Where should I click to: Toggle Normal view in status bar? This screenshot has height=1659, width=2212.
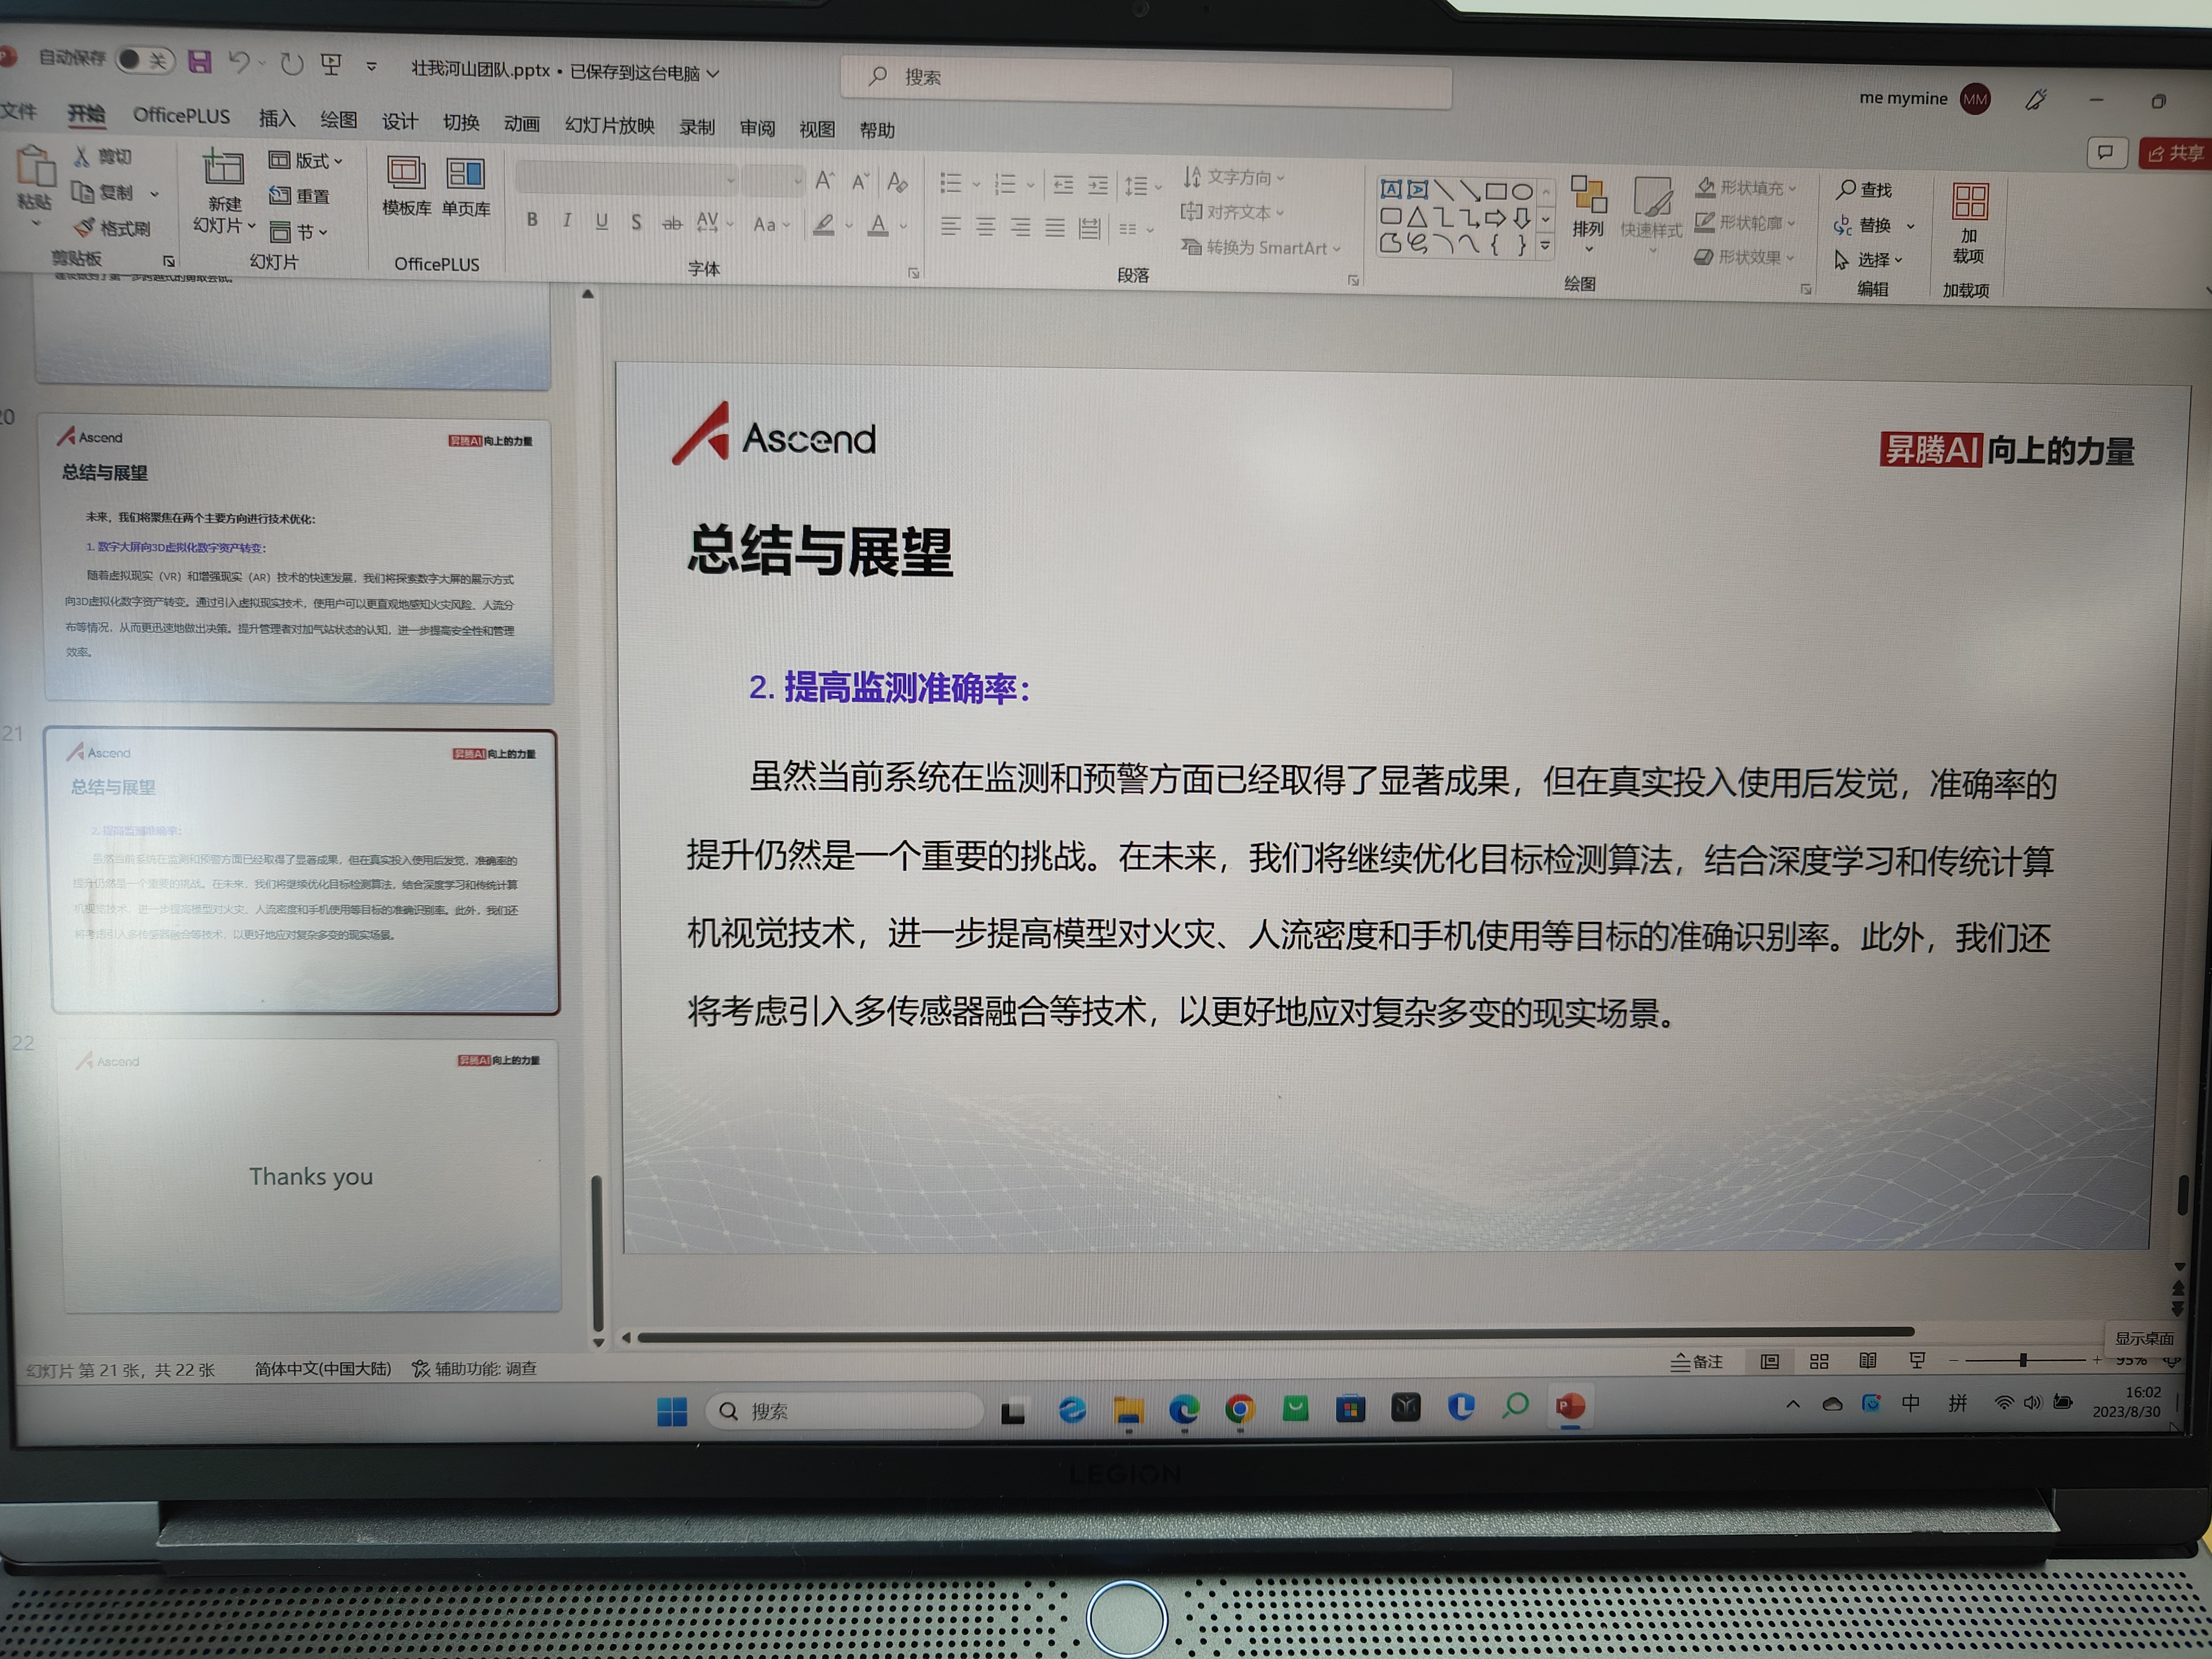[1769, 1361]
